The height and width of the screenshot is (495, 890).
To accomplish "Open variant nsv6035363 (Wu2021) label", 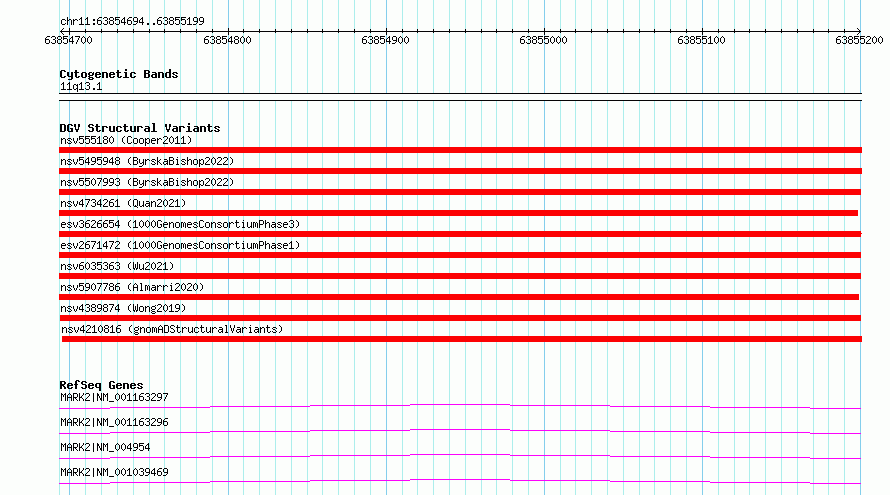I will (117, 266).
